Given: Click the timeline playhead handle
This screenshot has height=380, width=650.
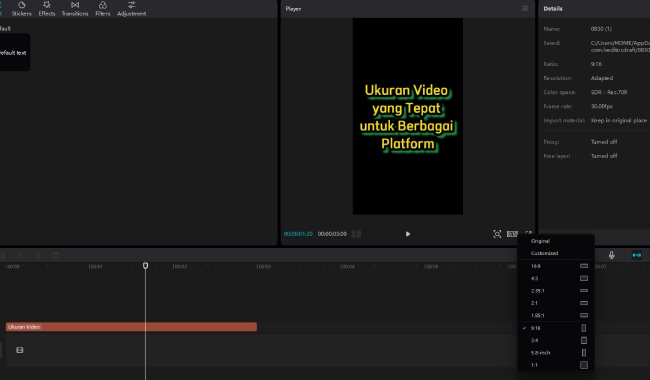Looking at the screenshot, I should click(146, 265).
